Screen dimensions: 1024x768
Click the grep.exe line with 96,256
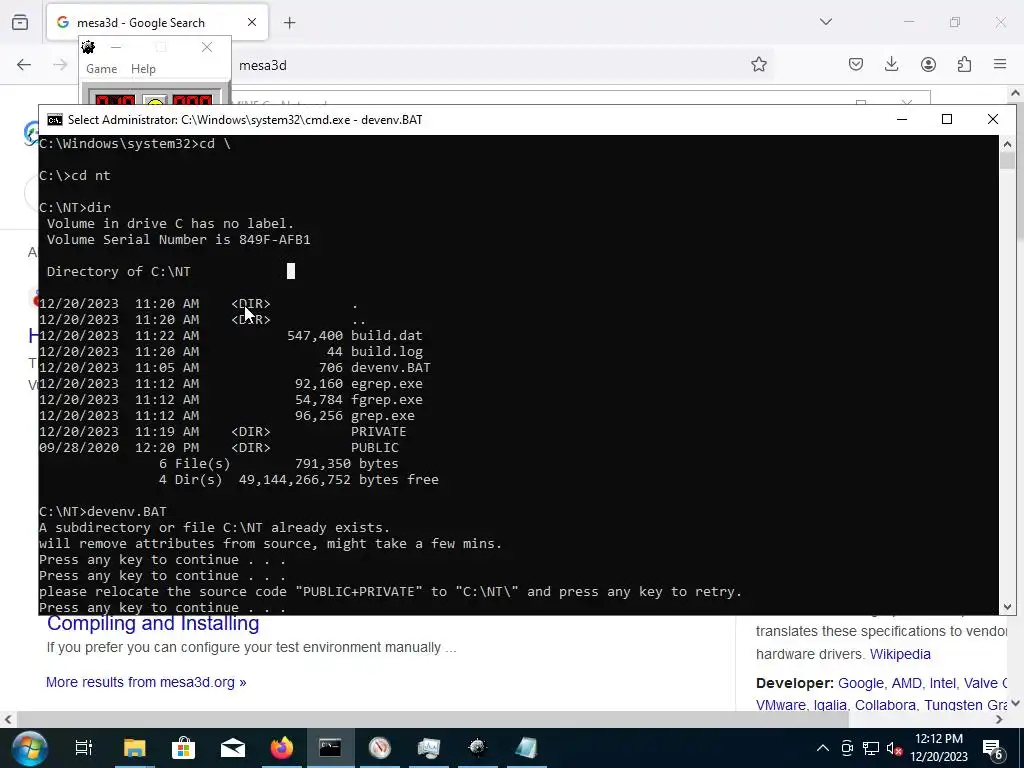point(227,416)
